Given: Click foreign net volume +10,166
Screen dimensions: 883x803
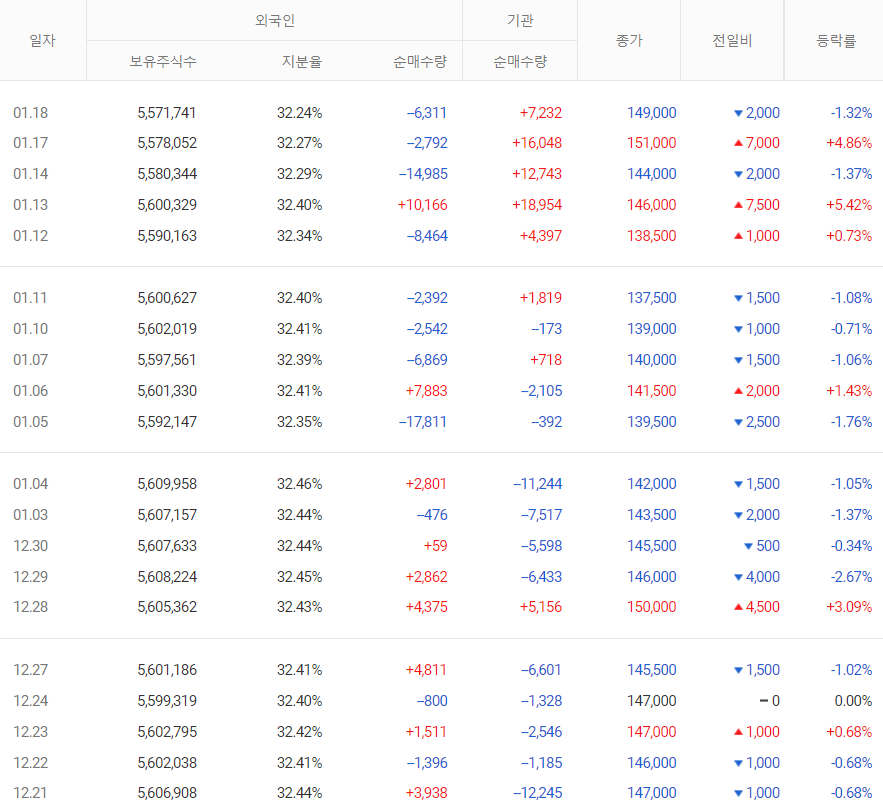Looking at the screenshot, I should tap(422, 205).
